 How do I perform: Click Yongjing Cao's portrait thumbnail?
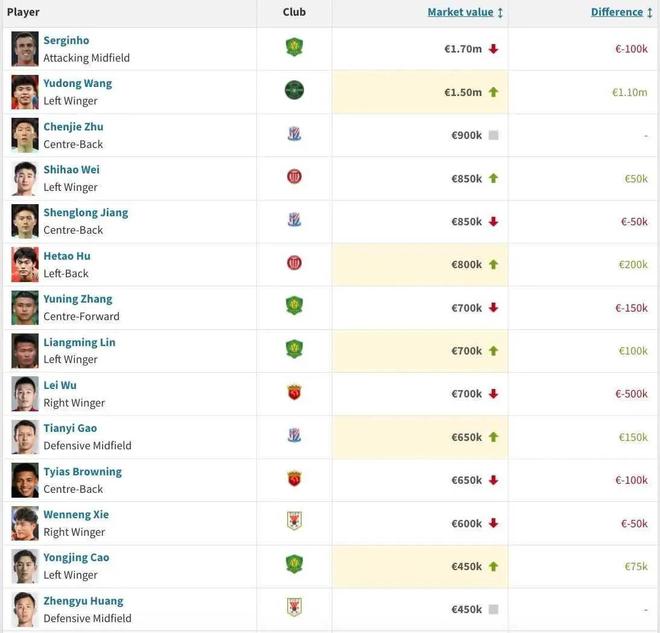point(25,566)
